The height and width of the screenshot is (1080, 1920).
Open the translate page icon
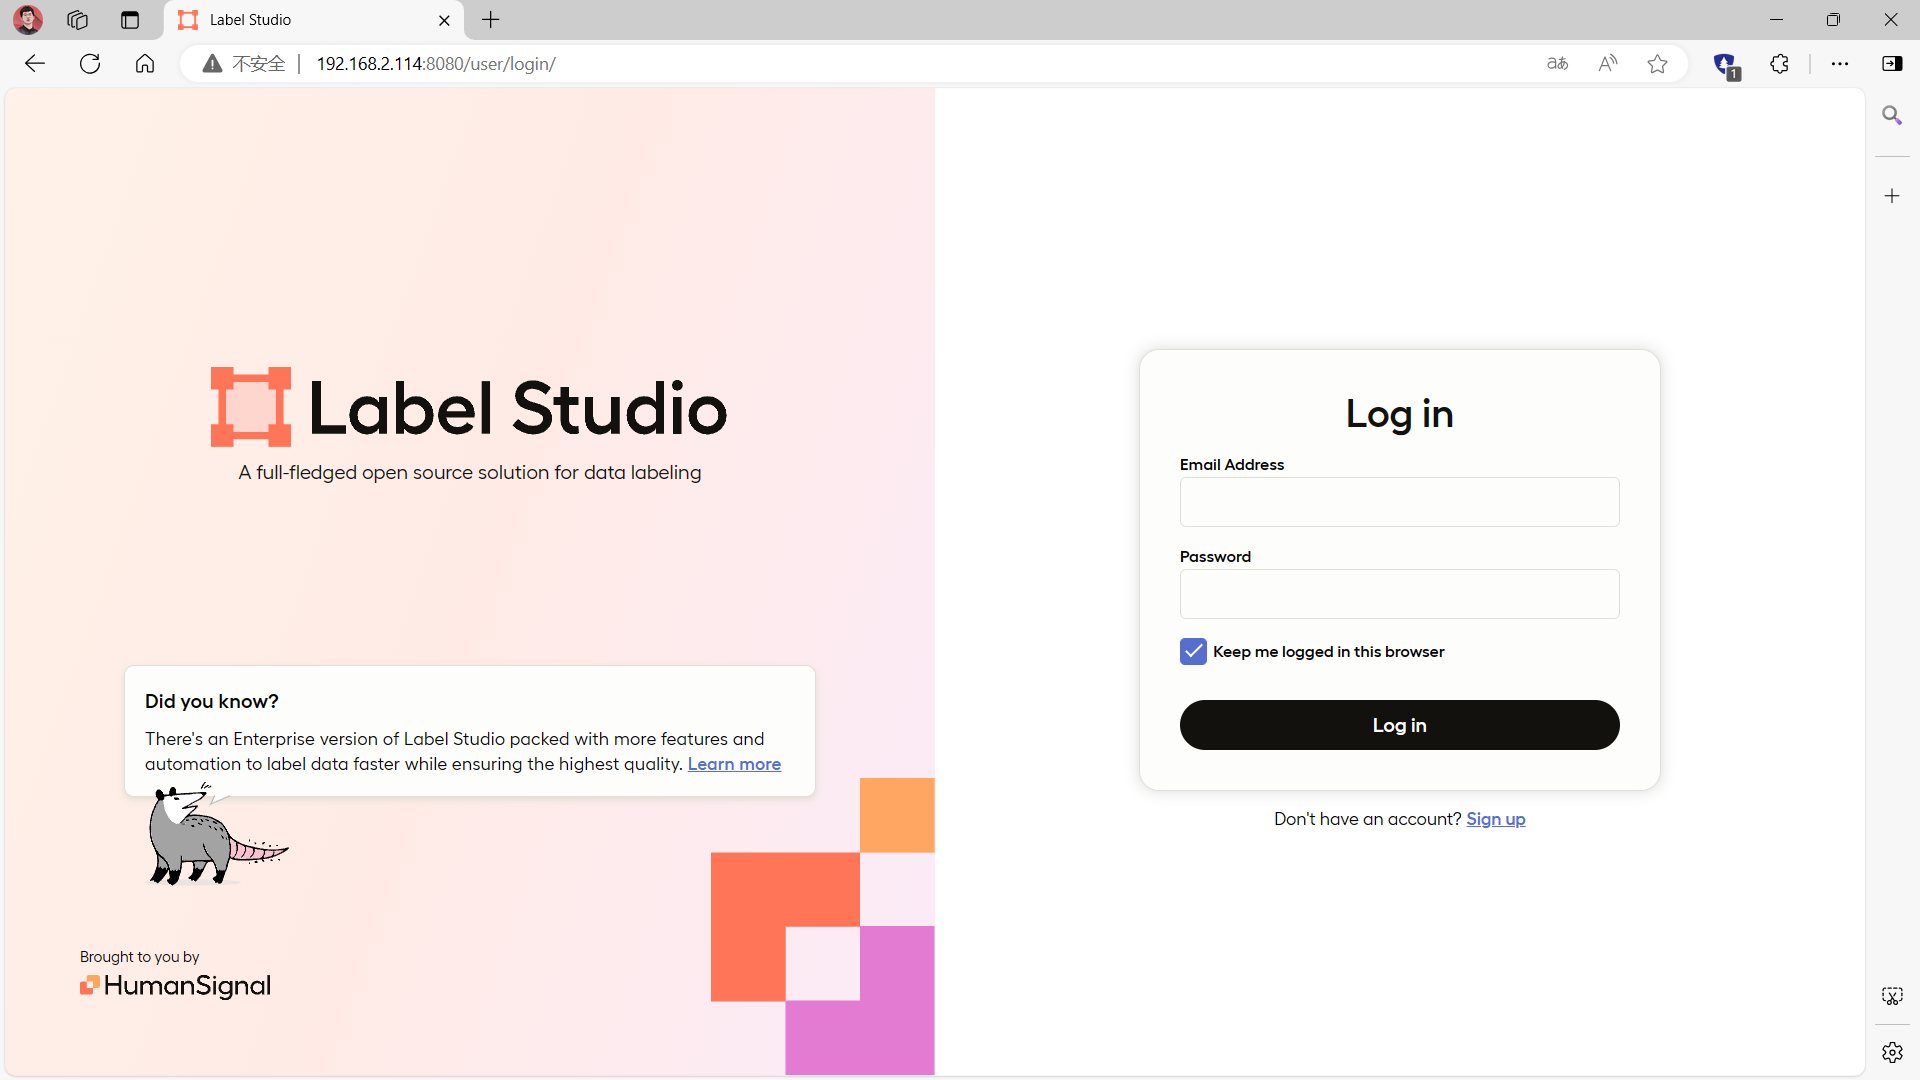[1558, 64]
